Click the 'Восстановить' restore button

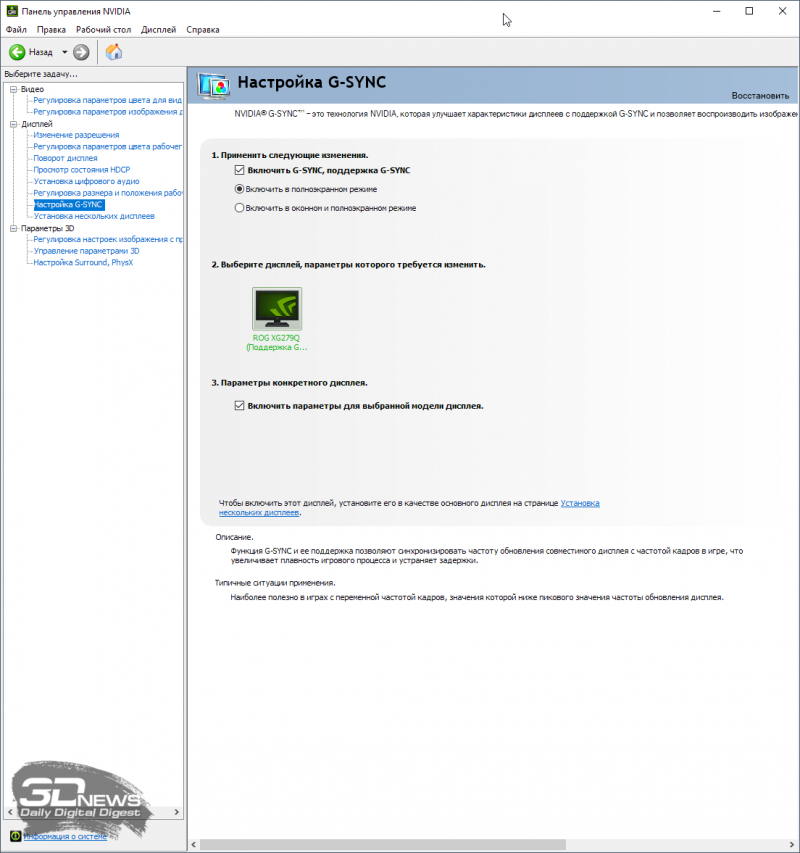pyautogui.click(x=760, y=96)
